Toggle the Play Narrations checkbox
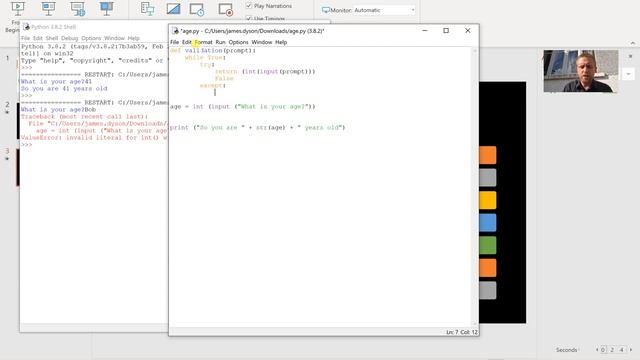 click(x=249, y=6)
